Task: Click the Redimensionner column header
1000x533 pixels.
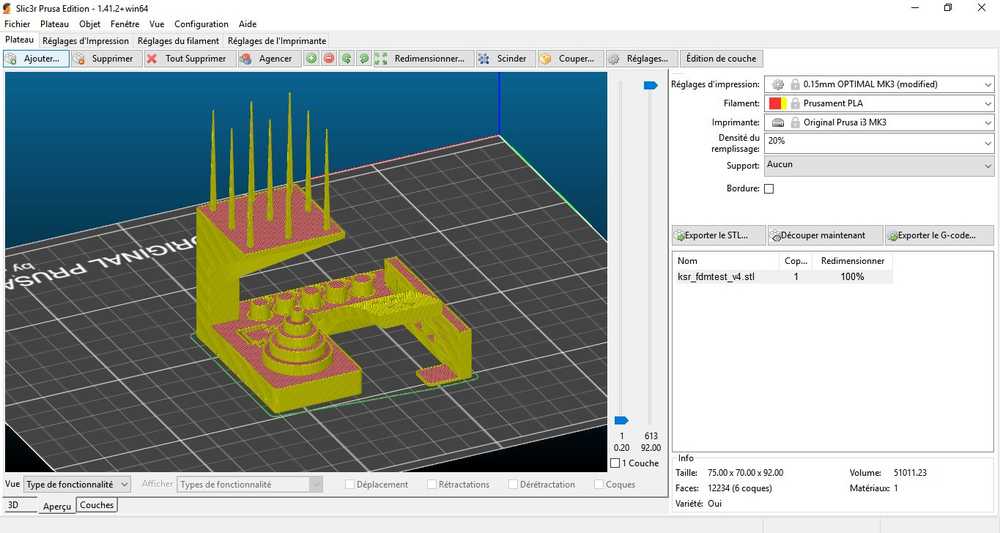Action: click(x=853, y=261)
